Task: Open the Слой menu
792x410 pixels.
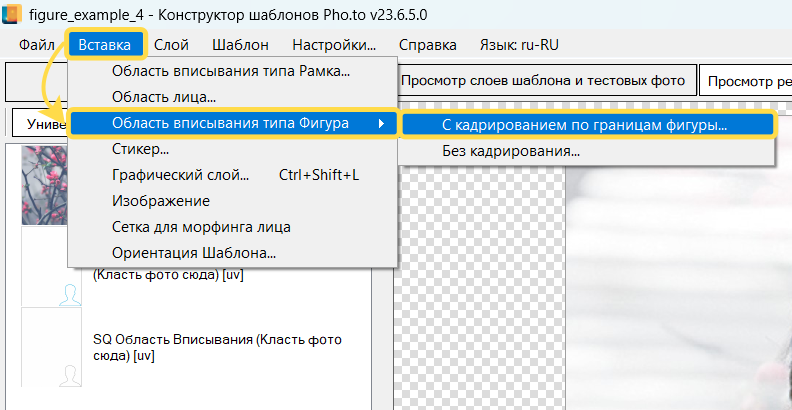Action: (172, 45)
